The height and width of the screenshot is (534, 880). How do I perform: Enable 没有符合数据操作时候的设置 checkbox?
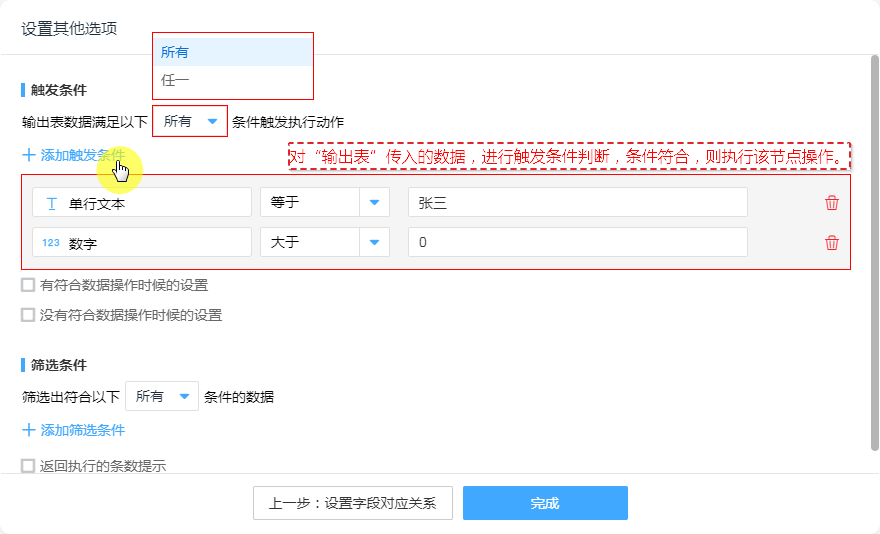(28, 315)
